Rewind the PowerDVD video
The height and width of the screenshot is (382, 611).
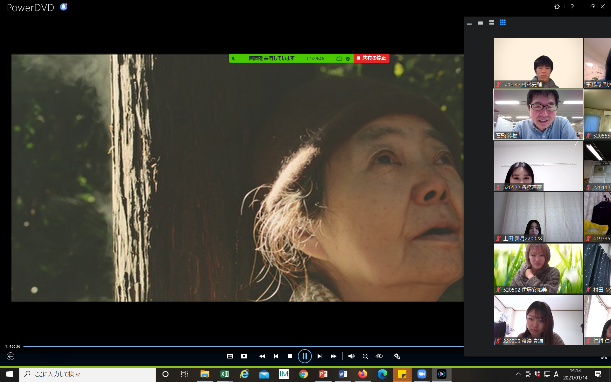[262, 356]
